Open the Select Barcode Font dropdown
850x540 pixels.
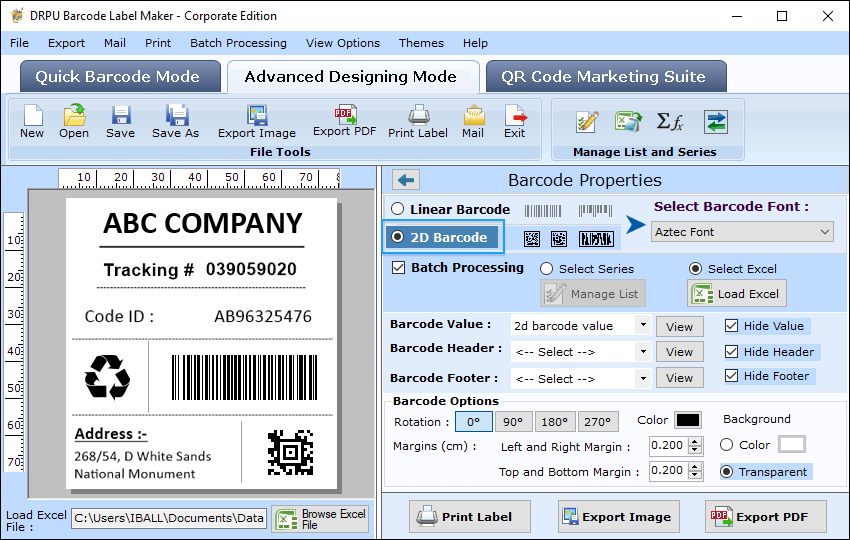[742, 232]
